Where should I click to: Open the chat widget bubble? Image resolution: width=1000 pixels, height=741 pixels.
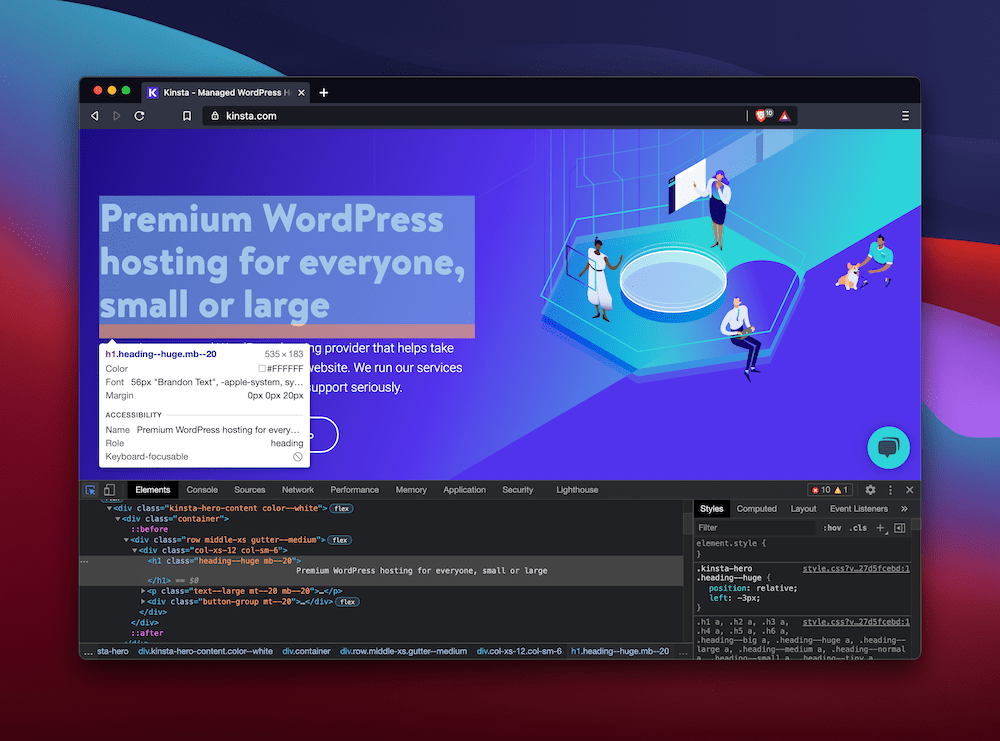click(x=888, y=448)
